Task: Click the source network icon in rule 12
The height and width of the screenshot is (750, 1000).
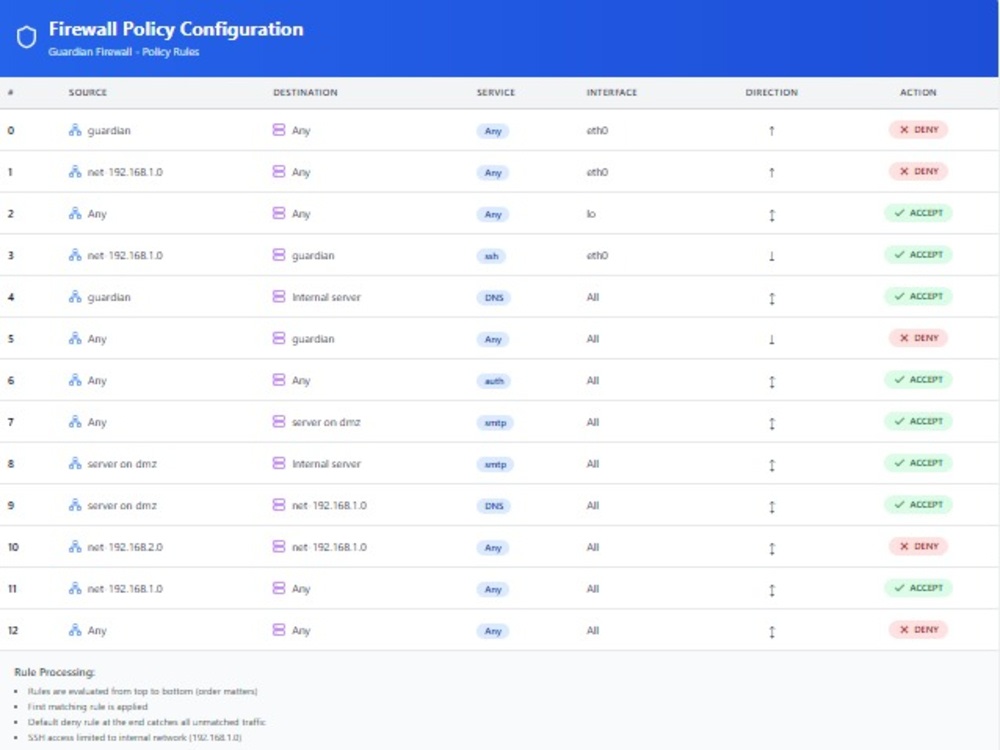Action: click(75, 630)
